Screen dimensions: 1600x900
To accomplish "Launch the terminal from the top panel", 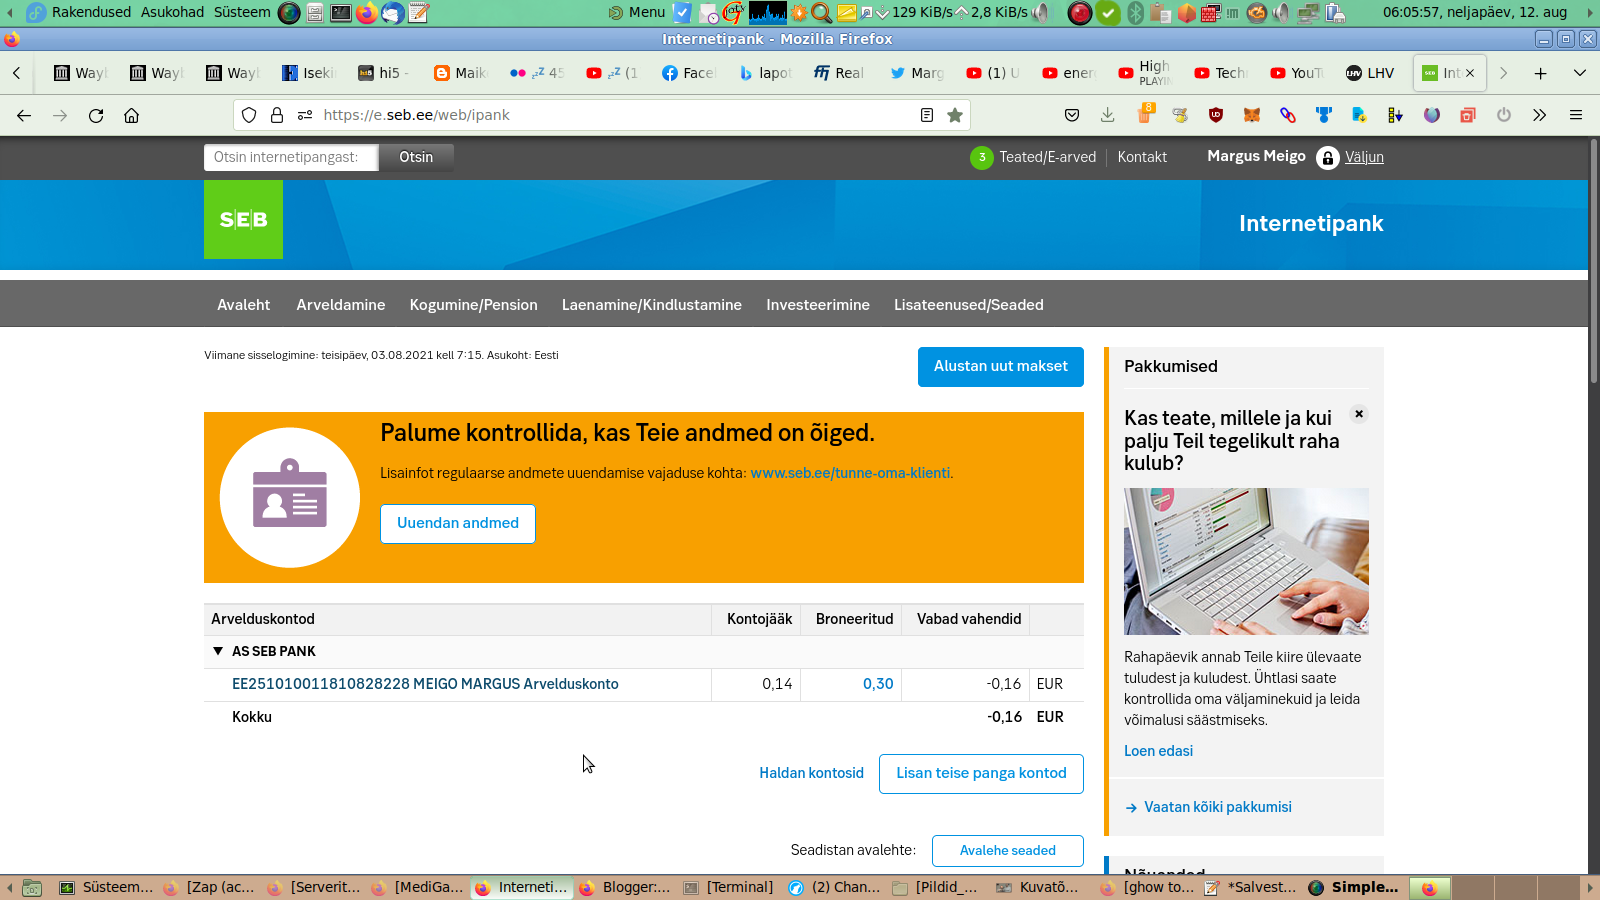I will pos(340,13).
